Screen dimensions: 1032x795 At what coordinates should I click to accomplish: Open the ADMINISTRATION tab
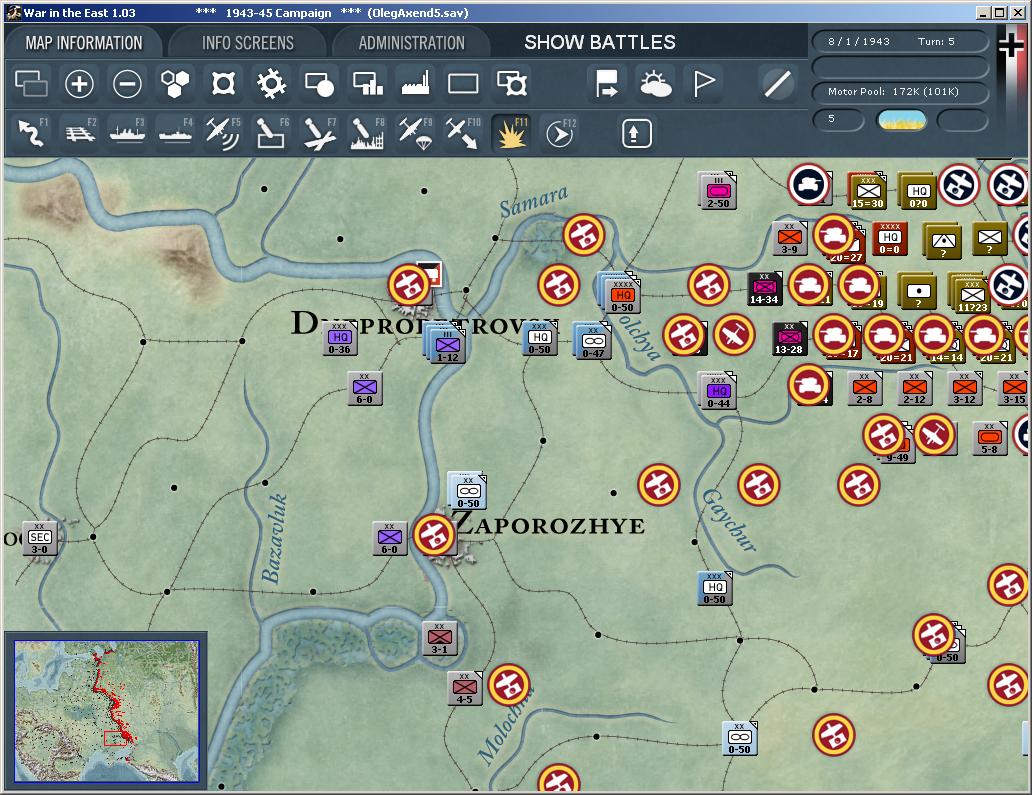411,43
